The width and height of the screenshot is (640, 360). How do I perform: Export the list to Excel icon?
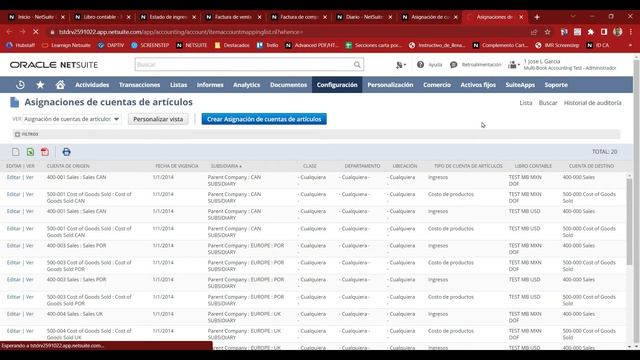click(x=30, y=152)
